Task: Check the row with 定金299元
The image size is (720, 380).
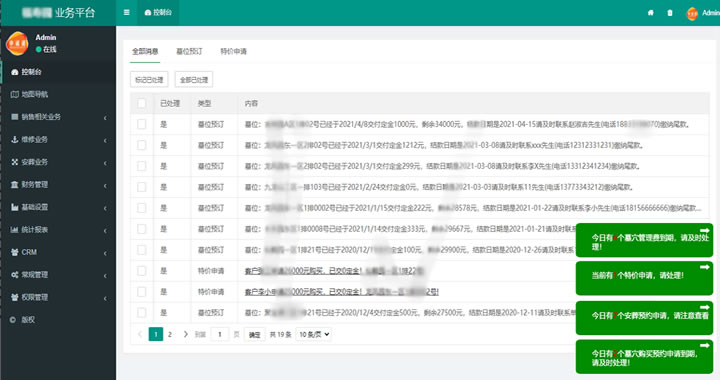Action: tap(141, 166)
